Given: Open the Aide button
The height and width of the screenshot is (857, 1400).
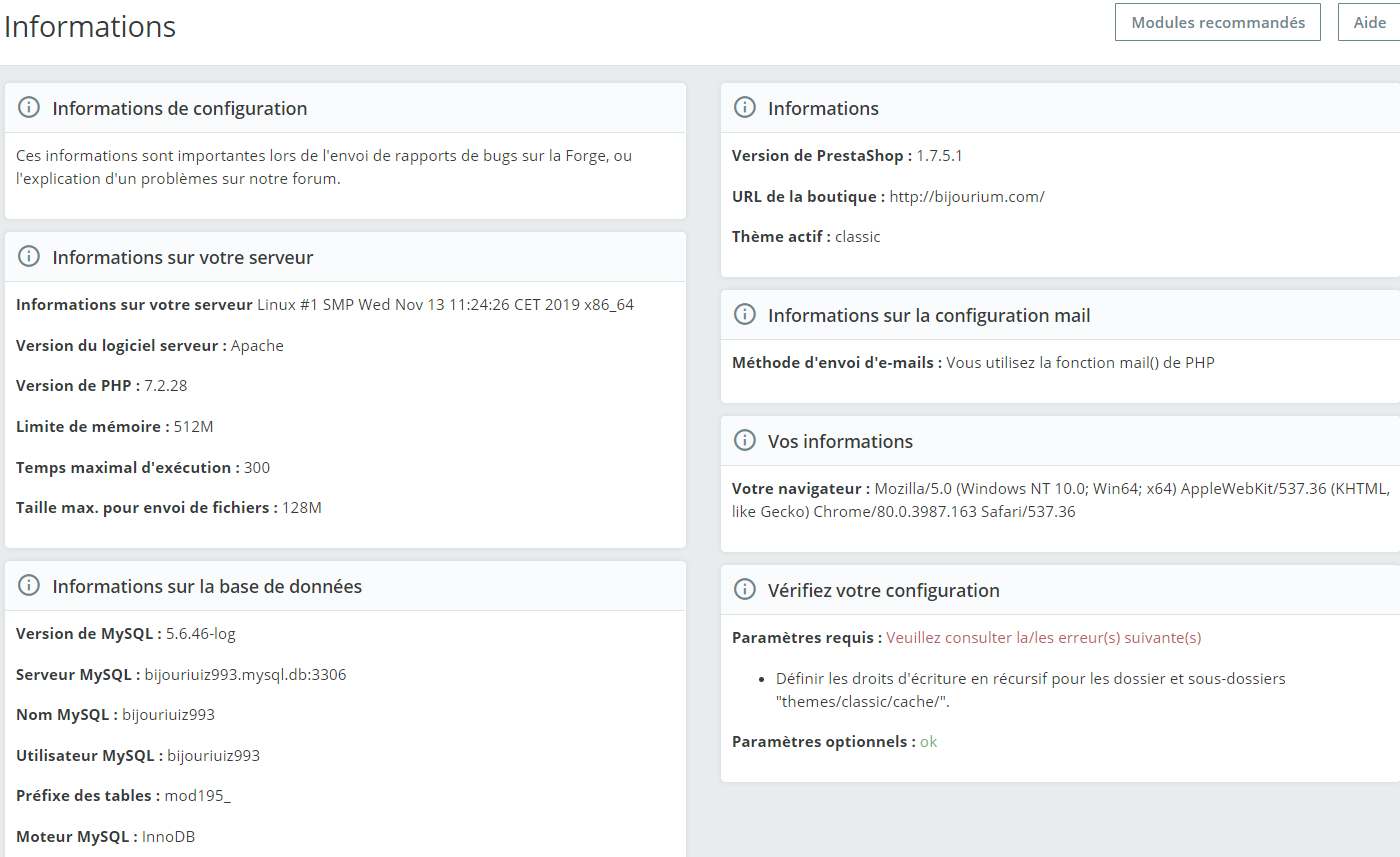Looking at the screenshot, I should click(x=1369, y=22).
